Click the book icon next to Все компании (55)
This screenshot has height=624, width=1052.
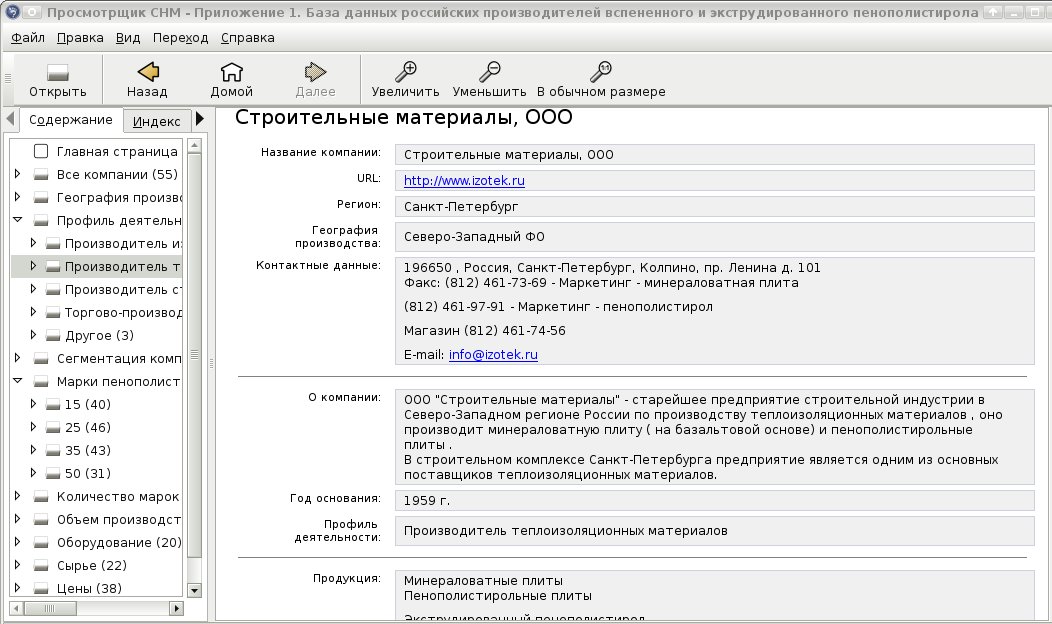[x=41, y=175]
